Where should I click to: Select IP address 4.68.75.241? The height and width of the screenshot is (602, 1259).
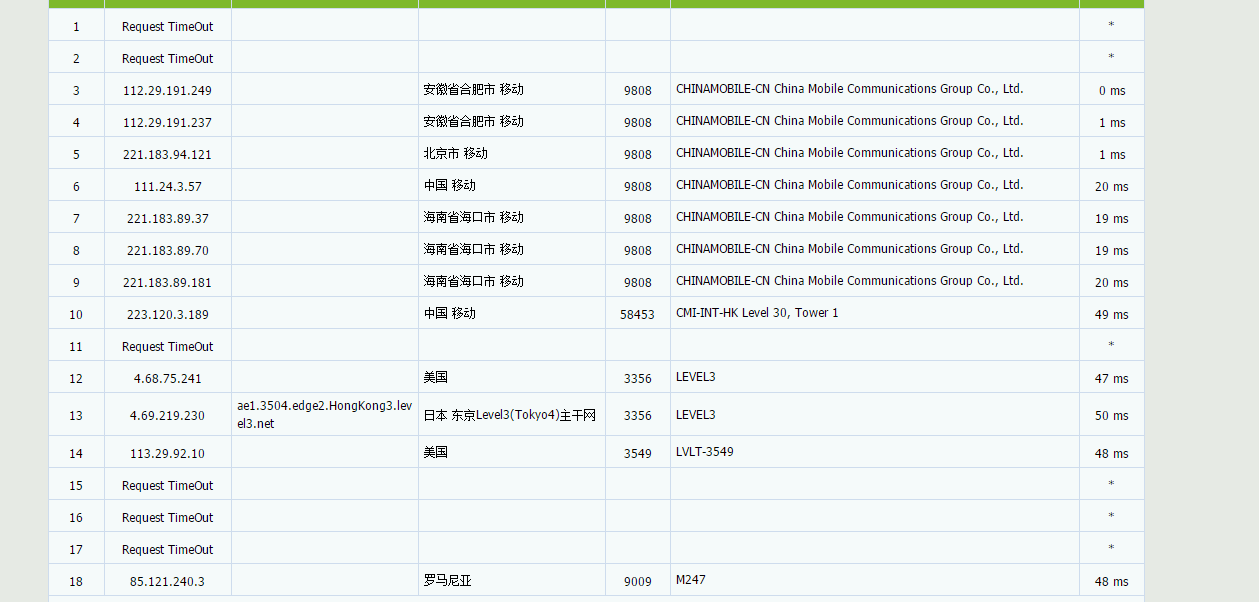tap(167, 378)
